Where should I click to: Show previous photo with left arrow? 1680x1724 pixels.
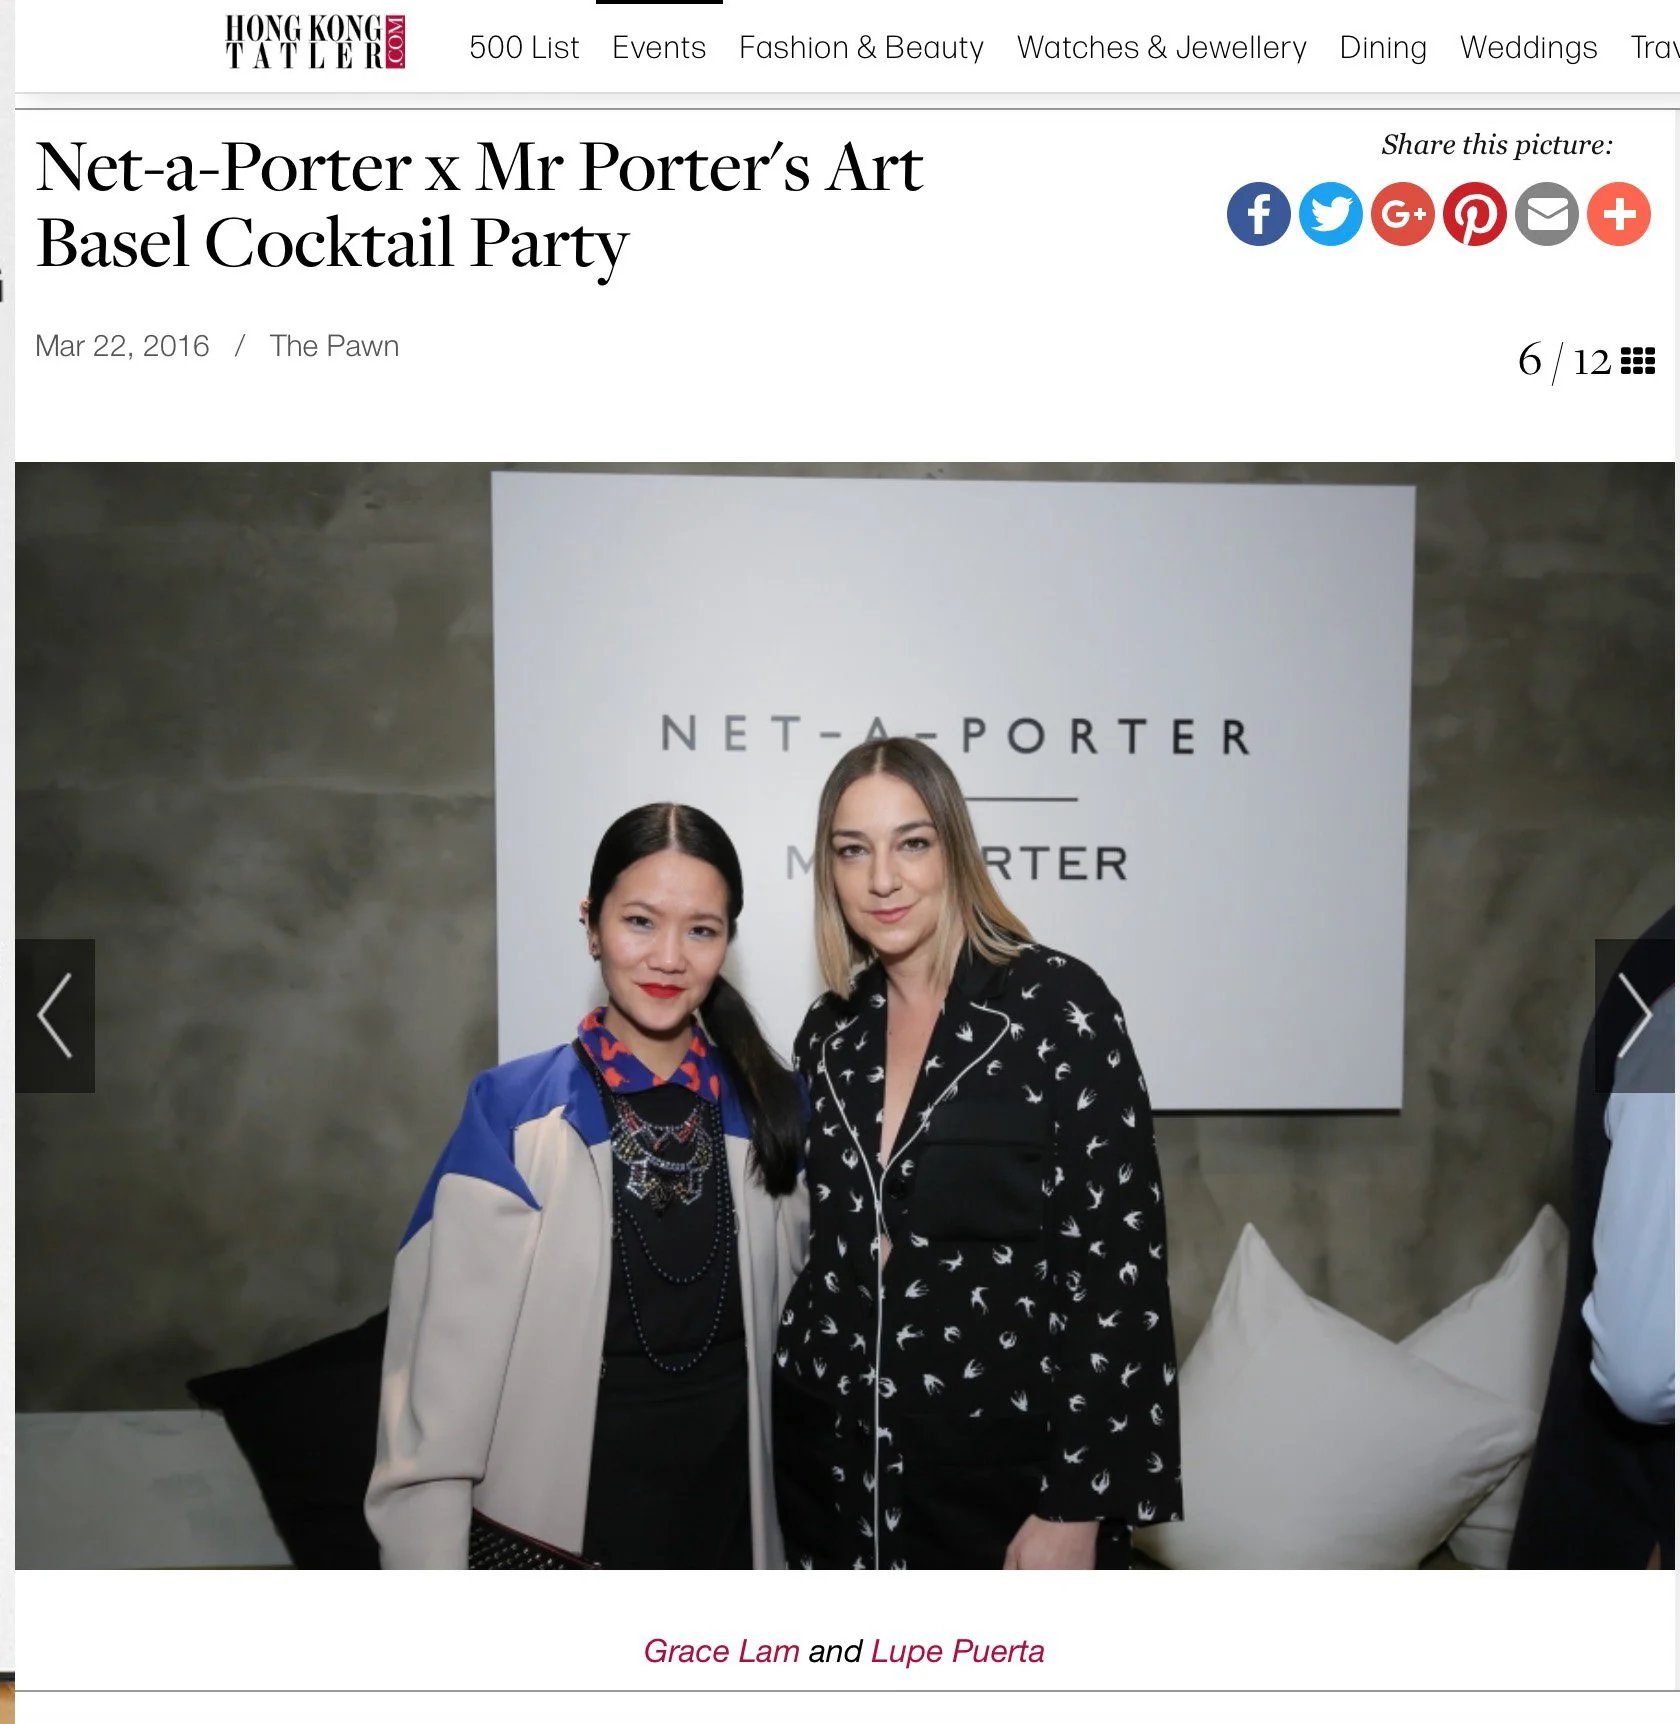tap(55, 1015)
